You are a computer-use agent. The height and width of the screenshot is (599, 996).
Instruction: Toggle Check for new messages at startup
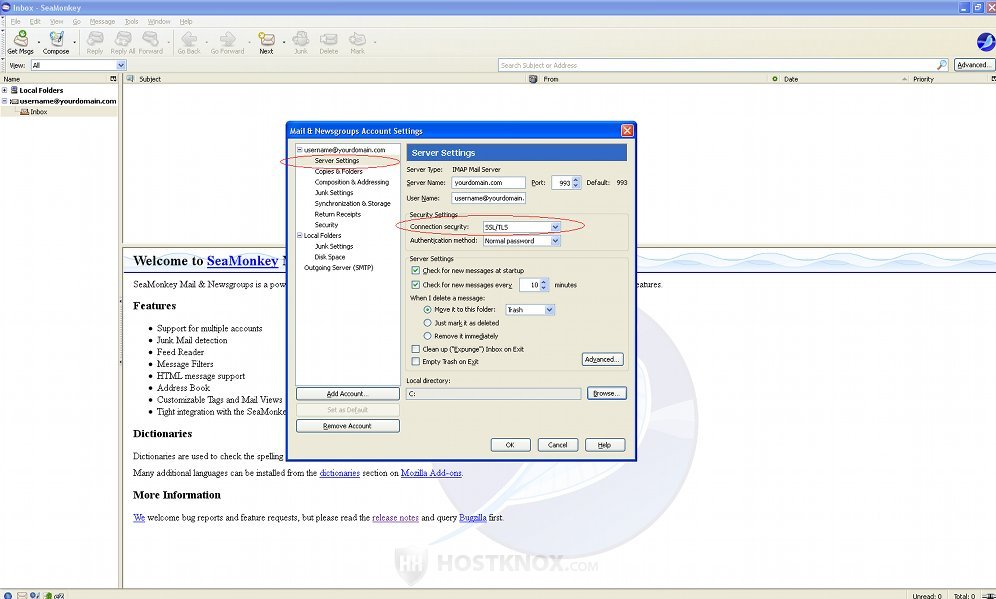(415, 271)
